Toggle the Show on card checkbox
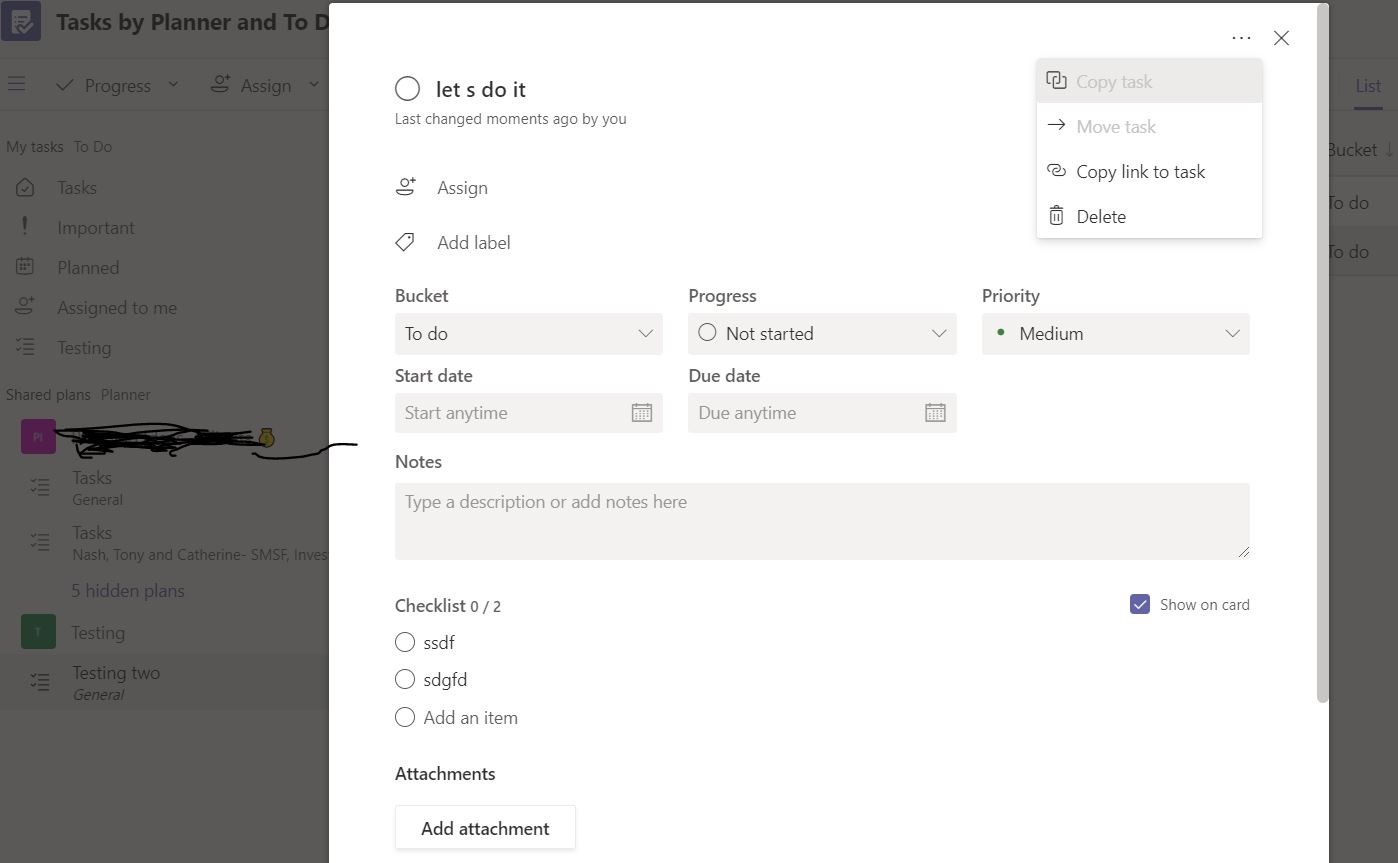The width and height of the screenshot is (1398, 863). [x=1139, y=604]
